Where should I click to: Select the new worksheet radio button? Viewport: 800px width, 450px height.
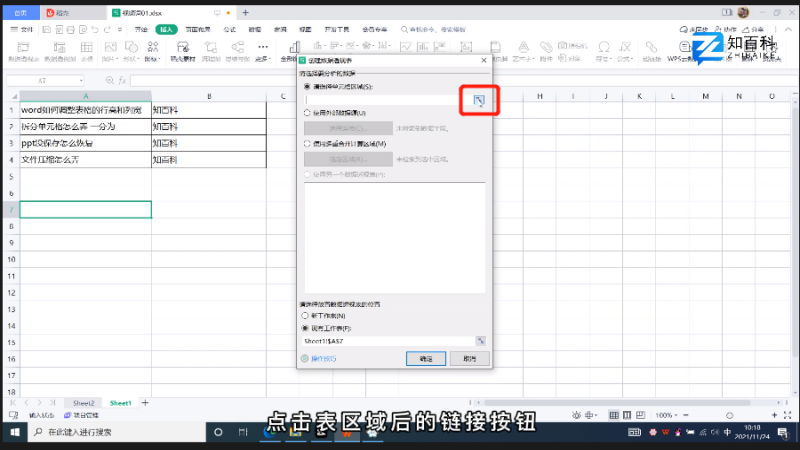click(x=306, y=315)
